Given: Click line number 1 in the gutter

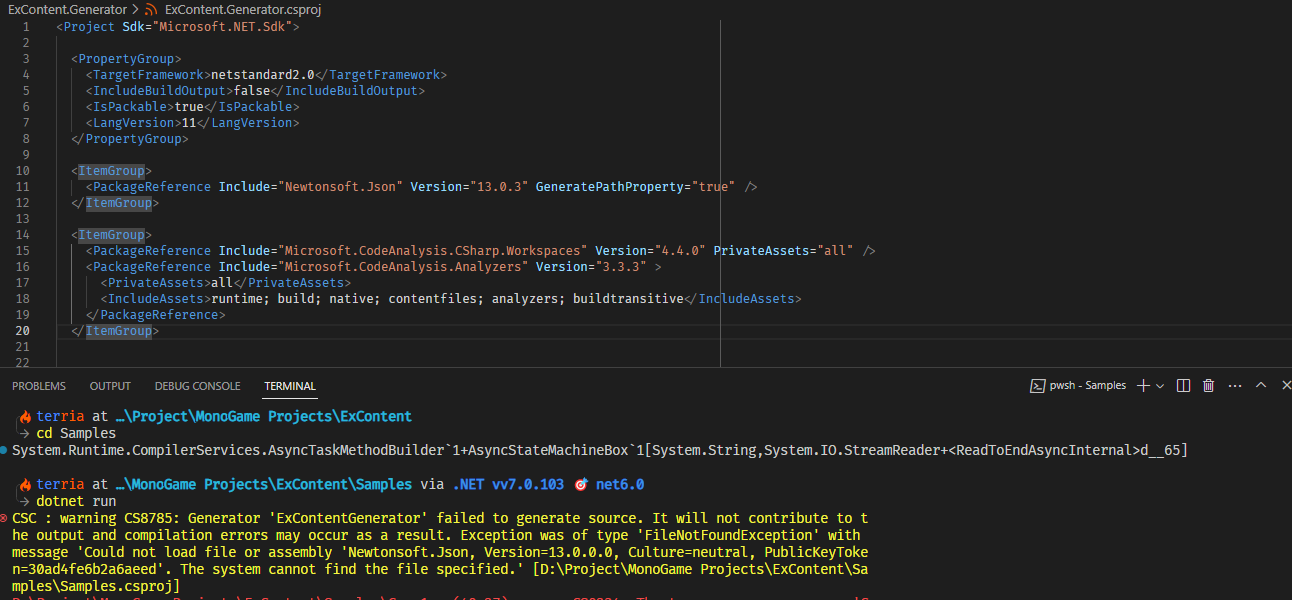Looking at the screenshot, I should tap(26, 27).
